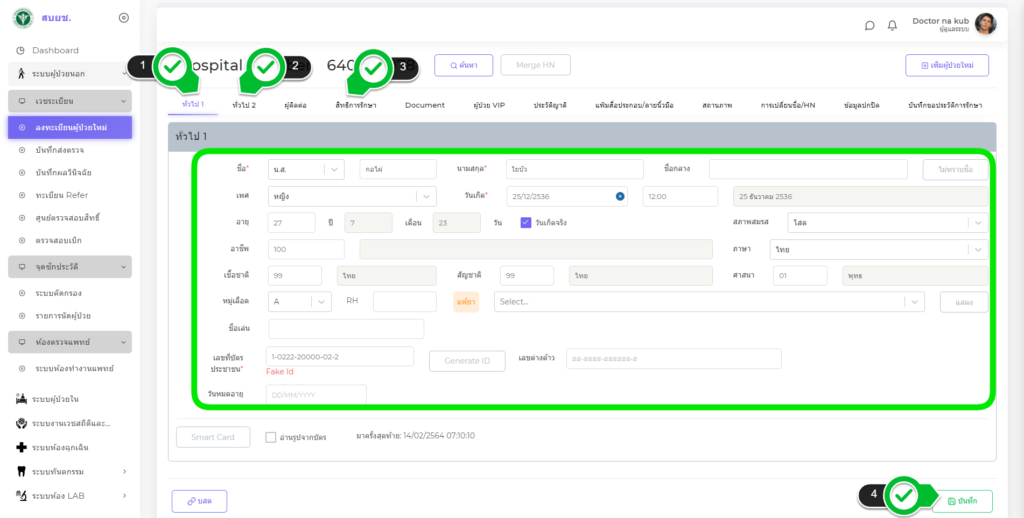This screenshot has width=1024, height=518.
Task: Click the notification bell icon
Action: pos(892,25)
